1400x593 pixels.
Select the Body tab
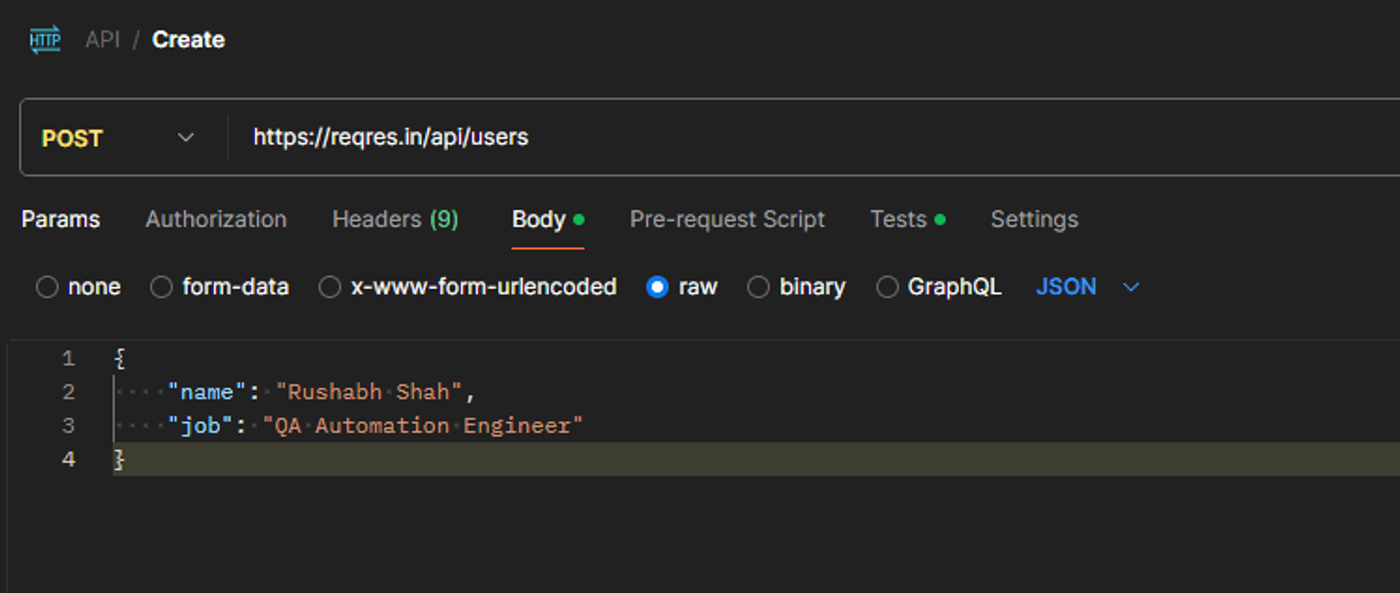click(x=548, y=219)
